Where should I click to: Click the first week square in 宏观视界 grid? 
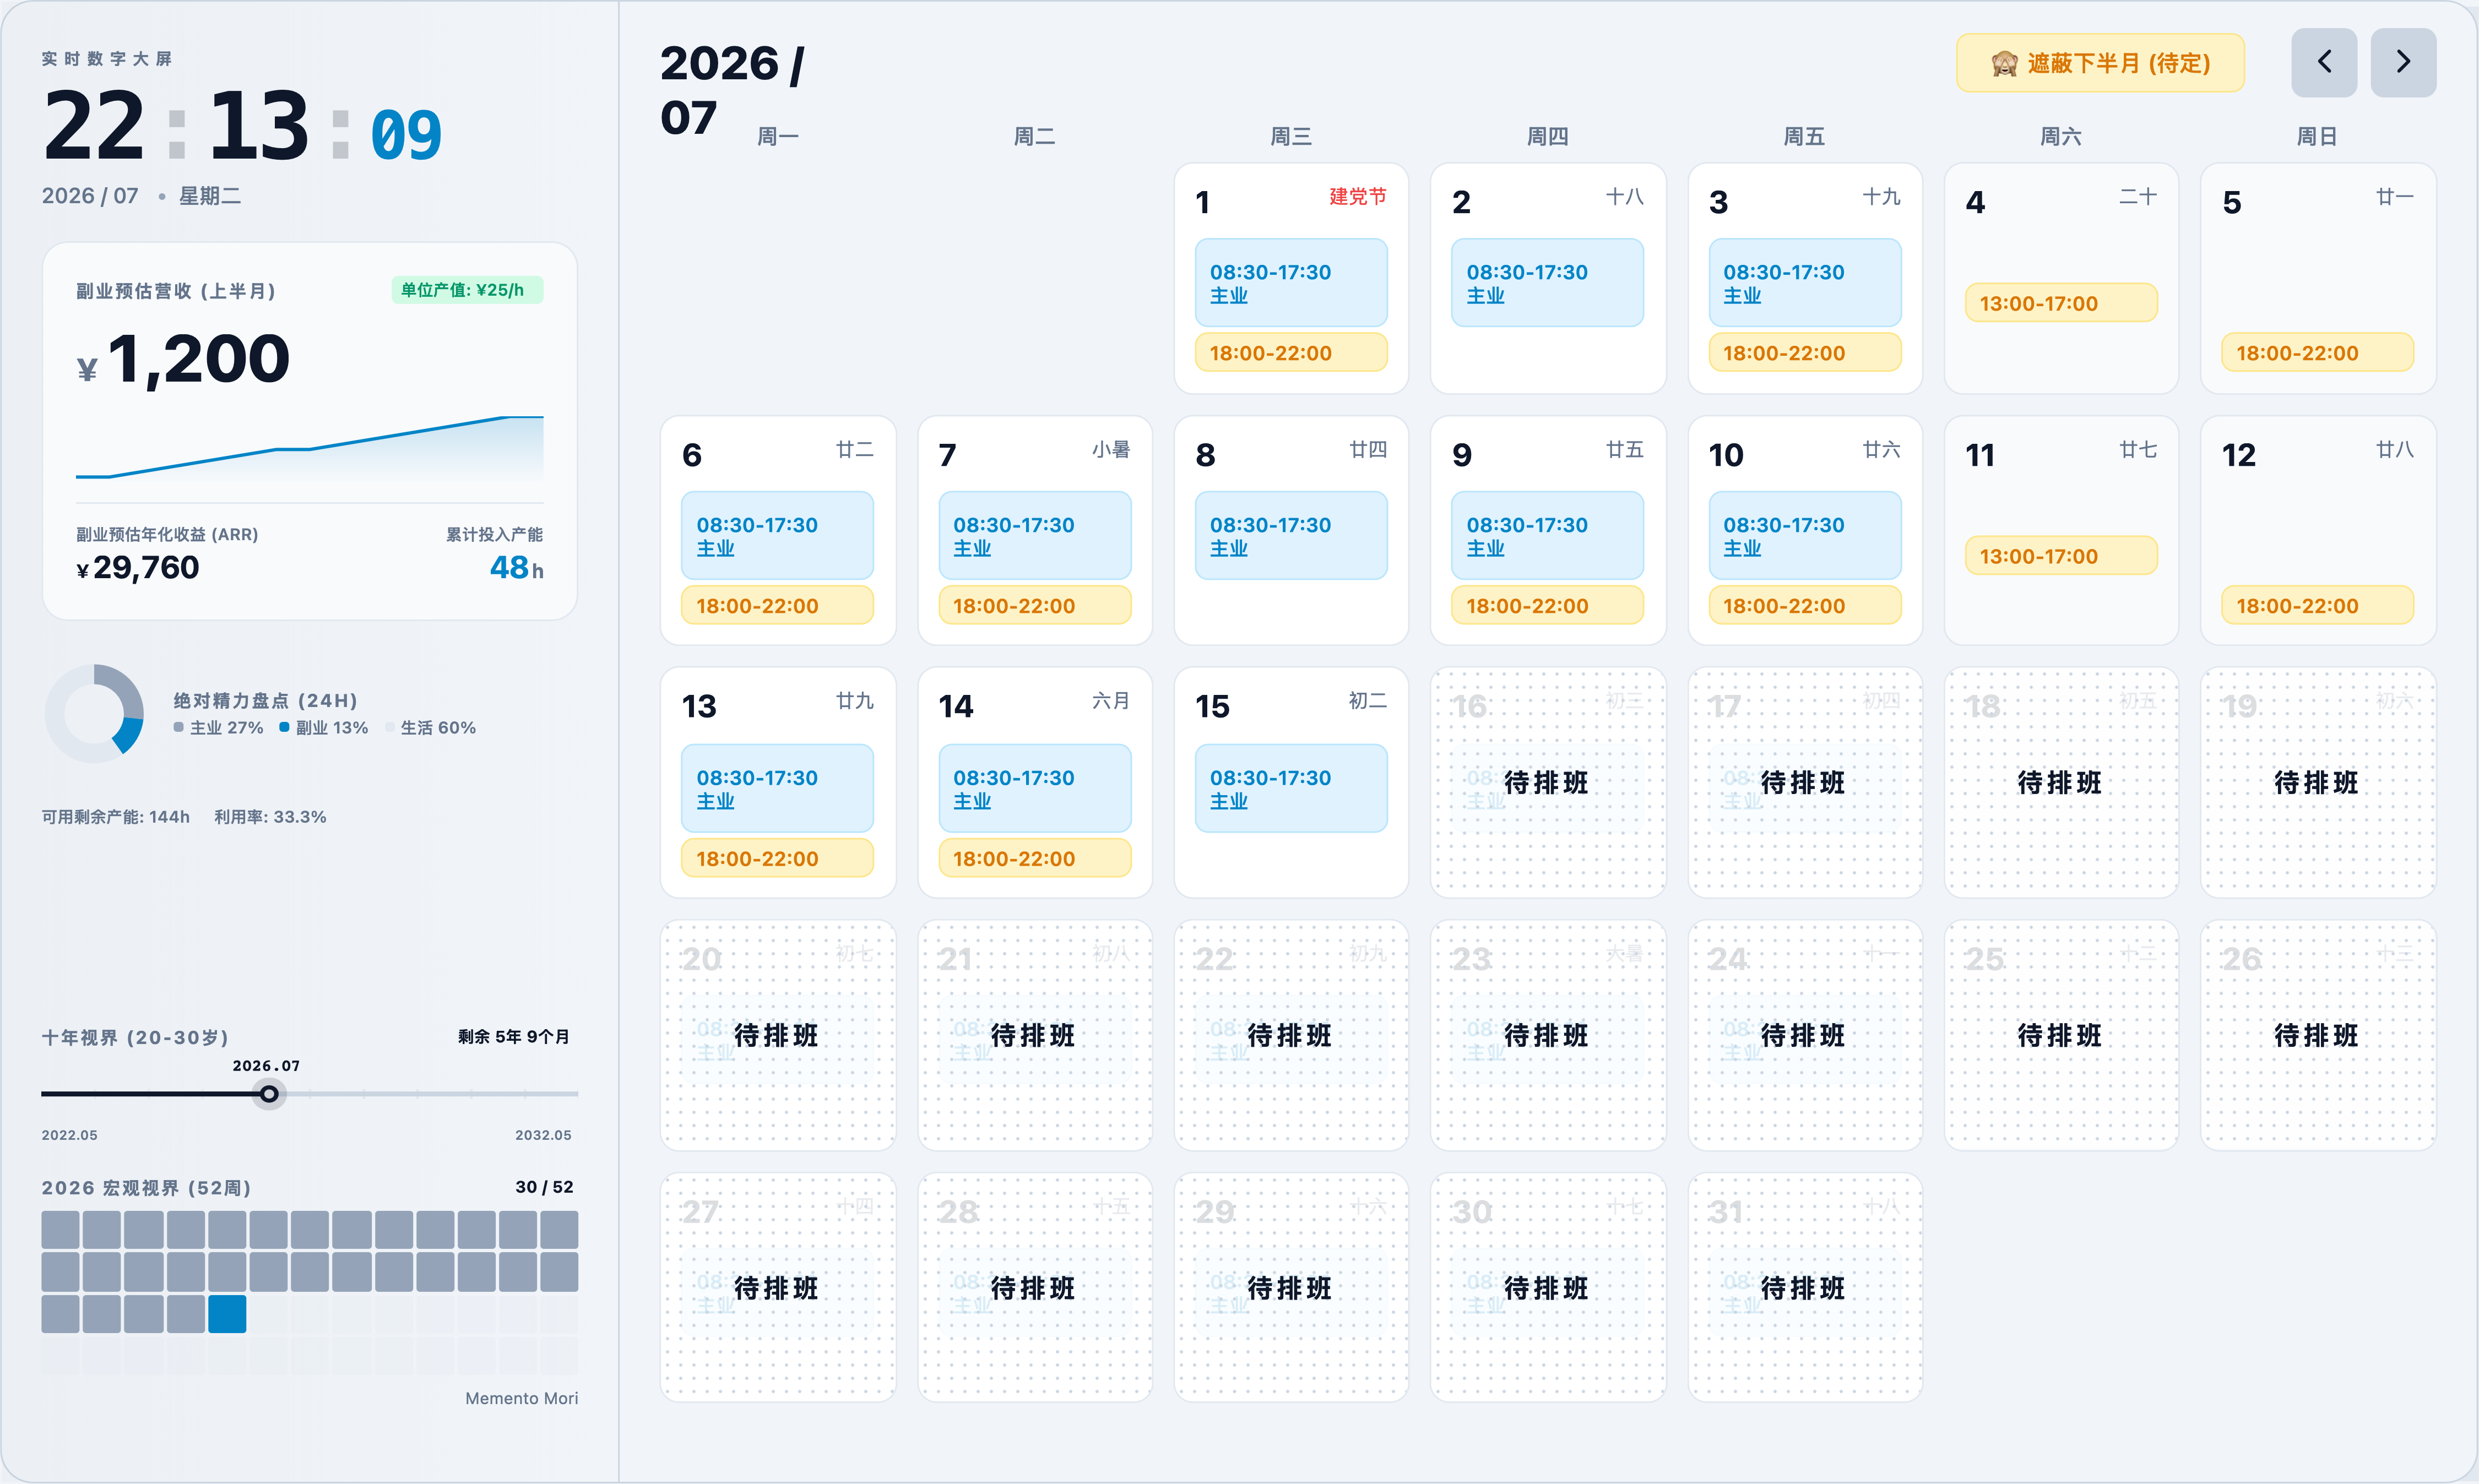(60, 1230)
